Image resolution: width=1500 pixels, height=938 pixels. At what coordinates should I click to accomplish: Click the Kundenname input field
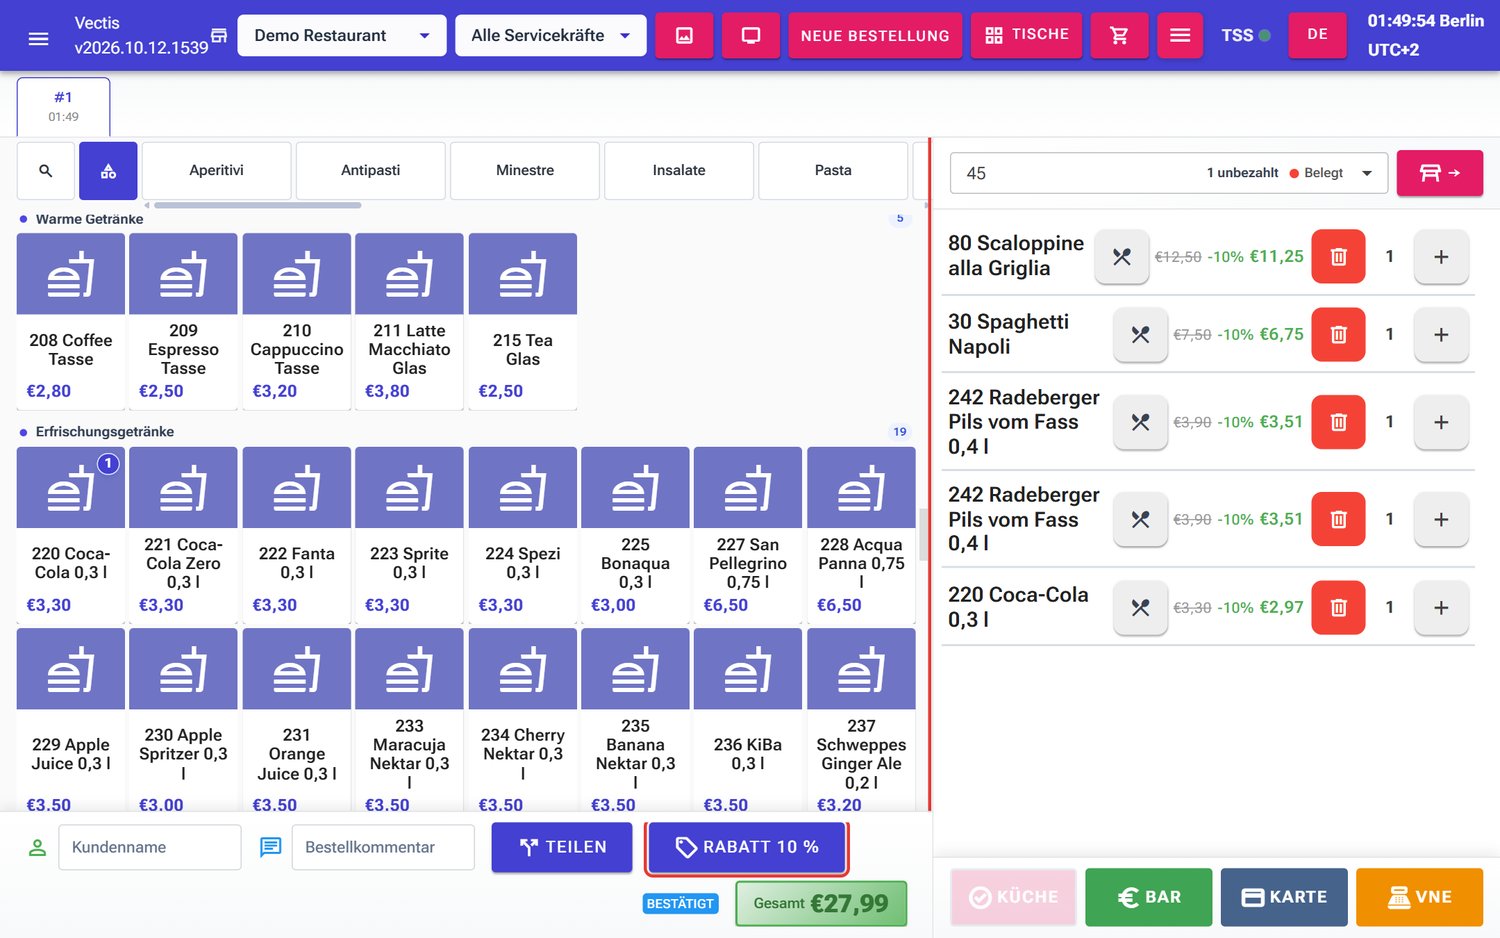pos(150,847)
